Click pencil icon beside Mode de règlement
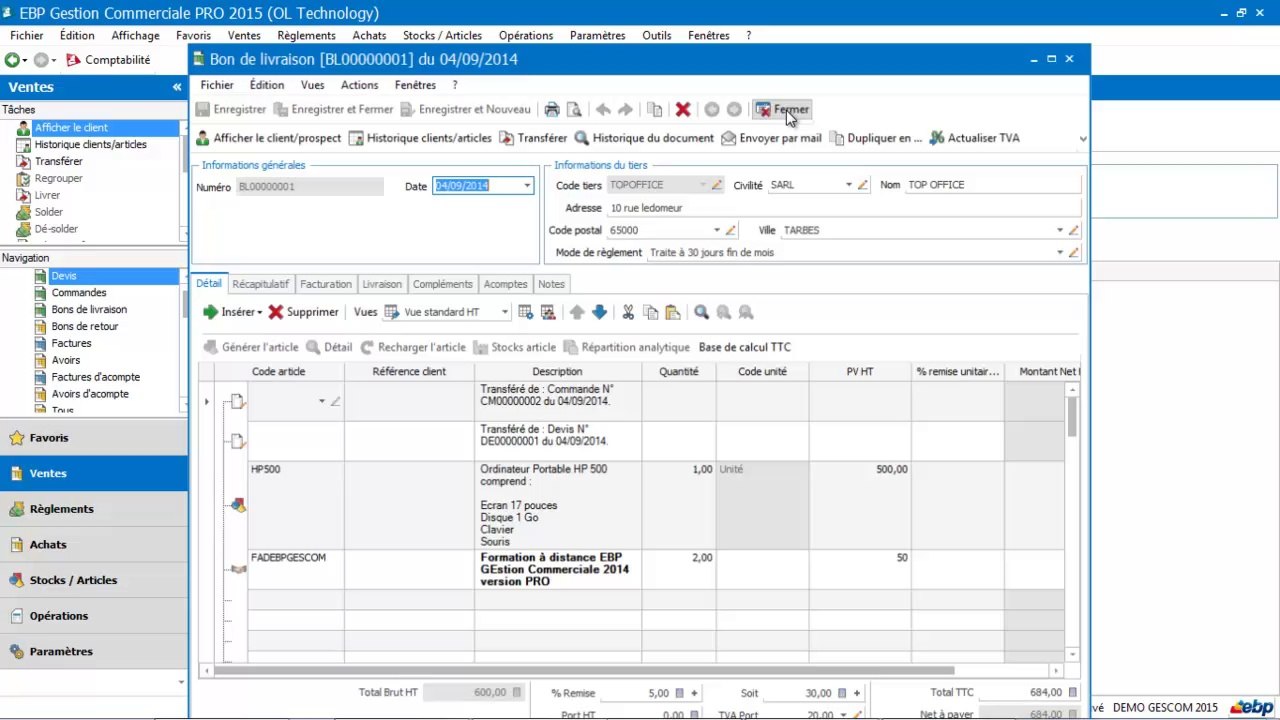Viewport: 1280px width, 720px height. (1074, 253)
